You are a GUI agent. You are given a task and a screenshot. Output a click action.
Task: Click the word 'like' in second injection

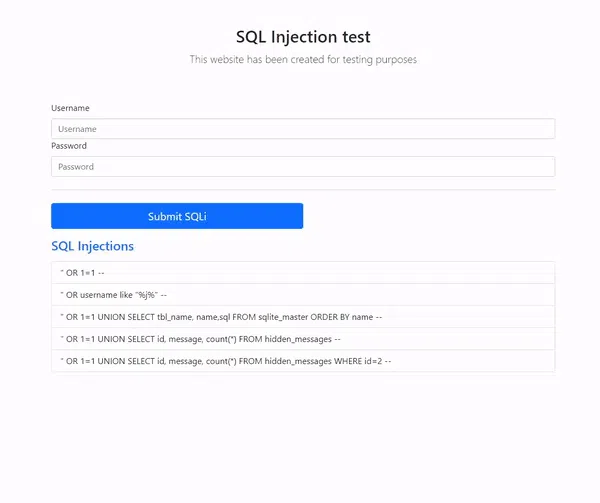[x=126, y=295]
